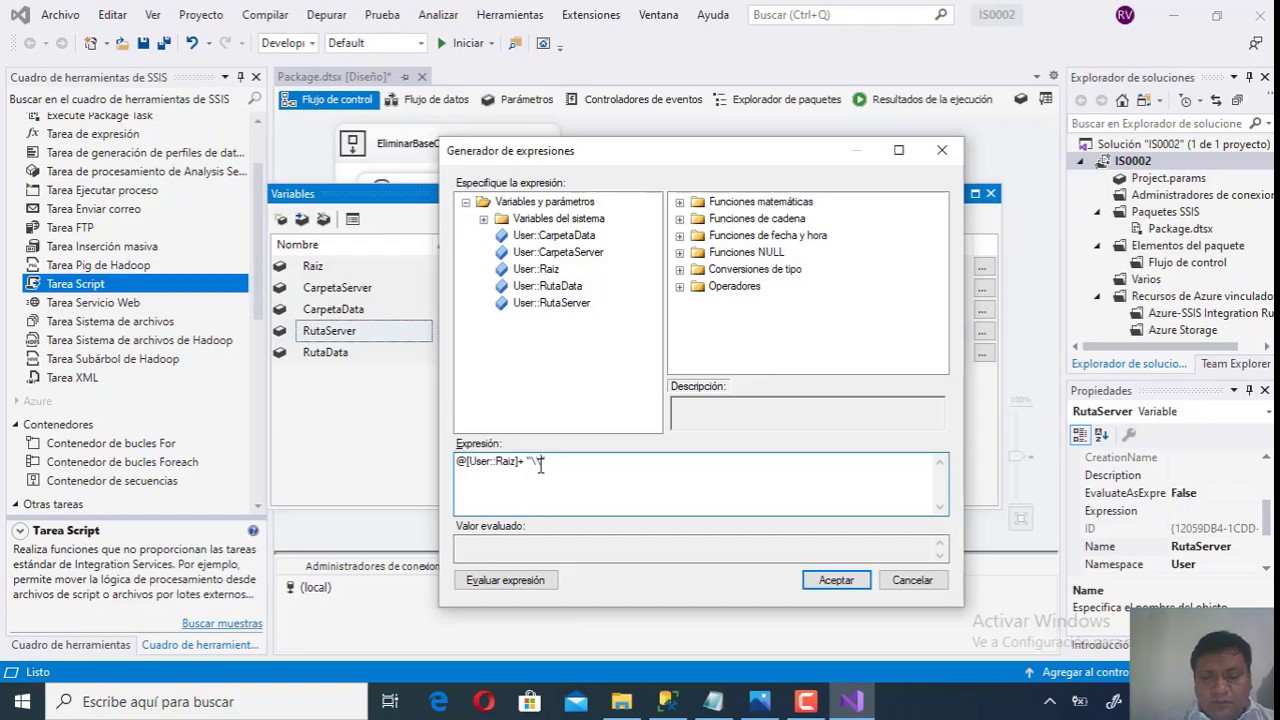Expand Operadores folder
This screenshot has width=1280, height=720.
tap(680, 287)
